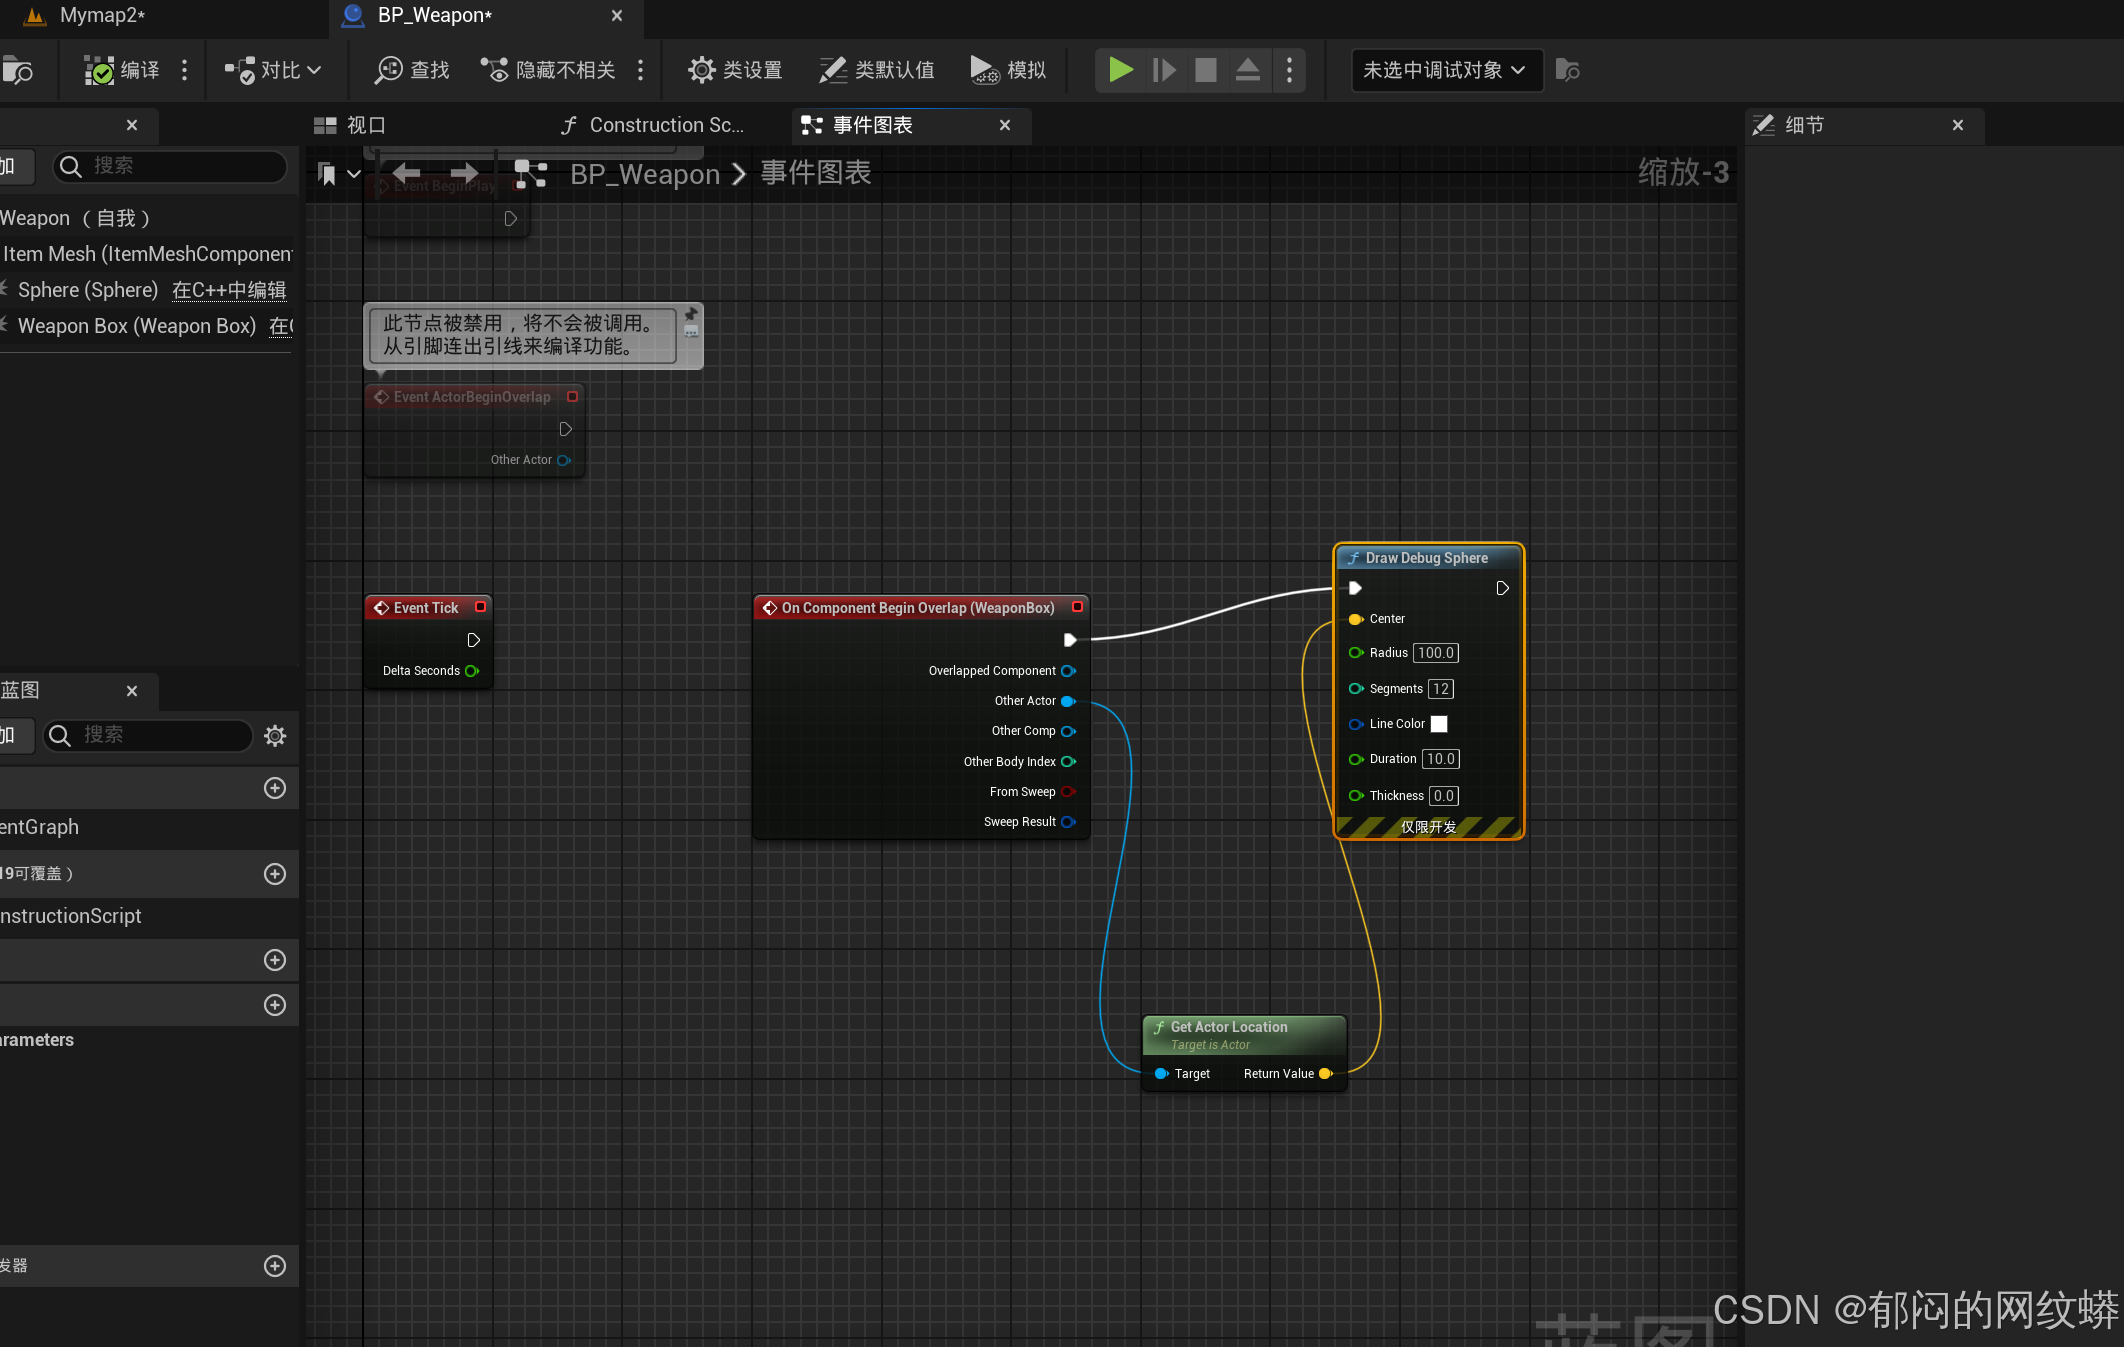Click the green Play button

[x=1120, y=70]
